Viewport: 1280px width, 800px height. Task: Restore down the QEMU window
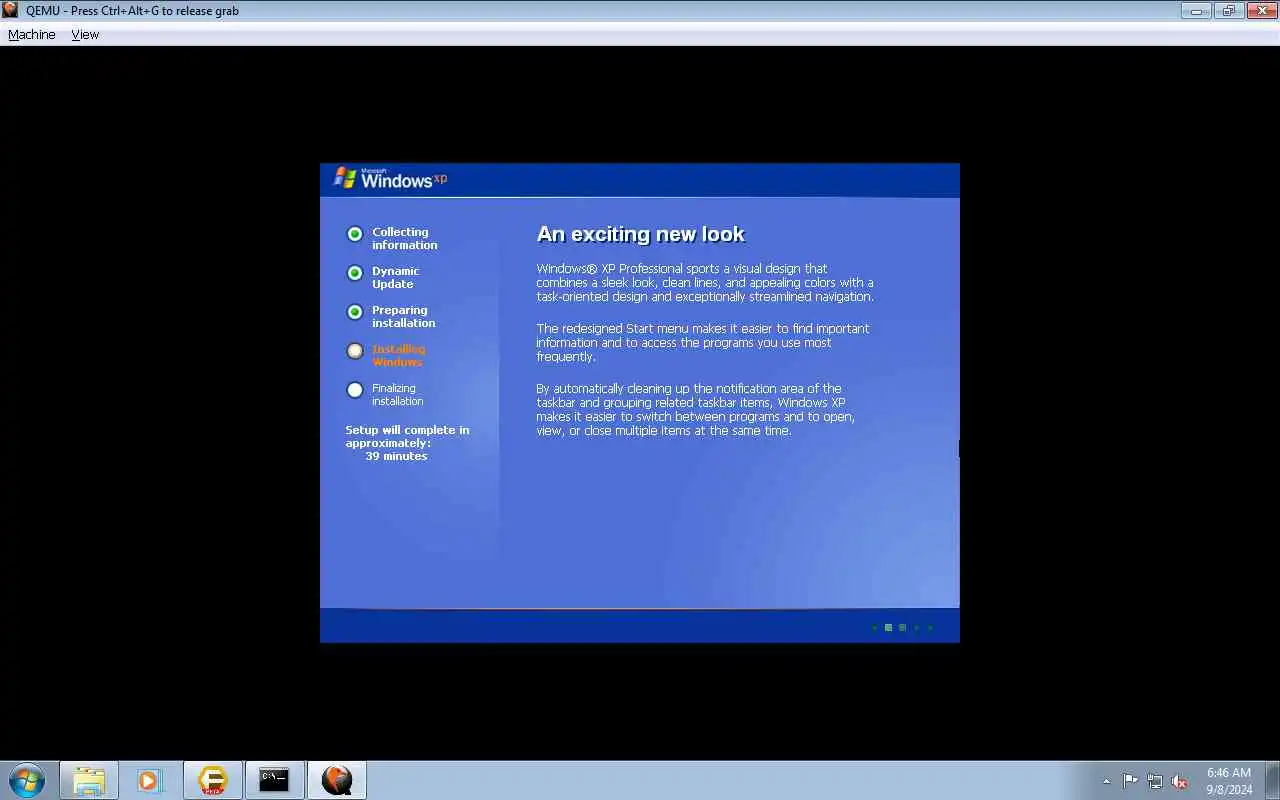(1228, 11)
